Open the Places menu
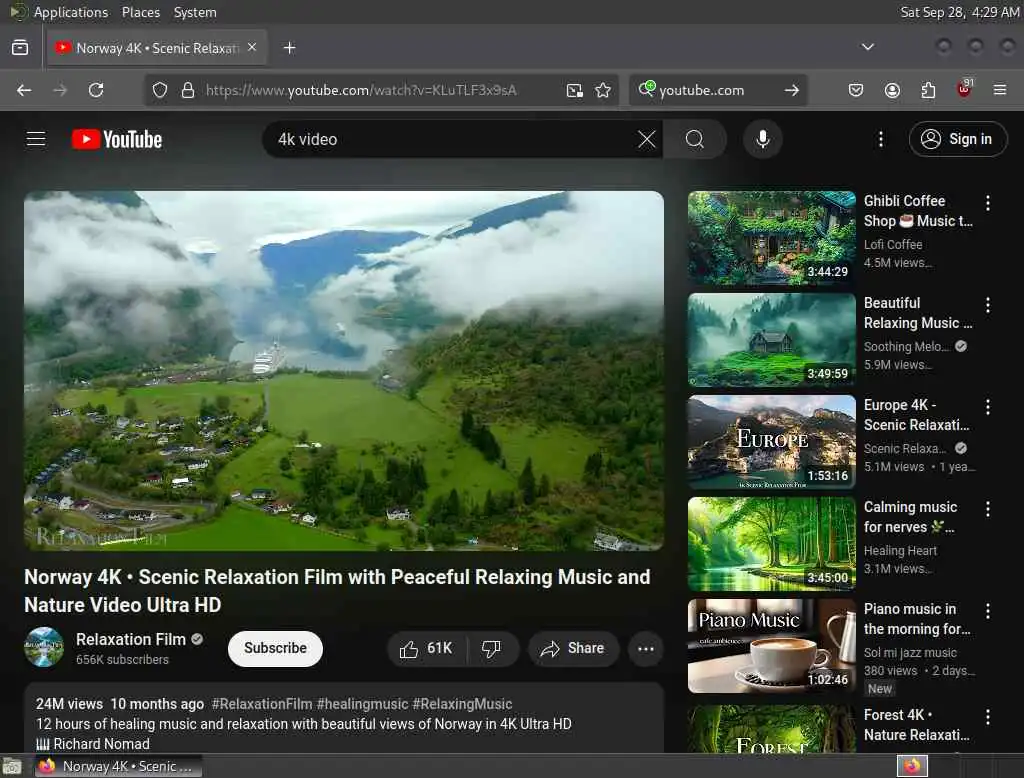This screenshot has height=778, width=1024. pos(140,12)
